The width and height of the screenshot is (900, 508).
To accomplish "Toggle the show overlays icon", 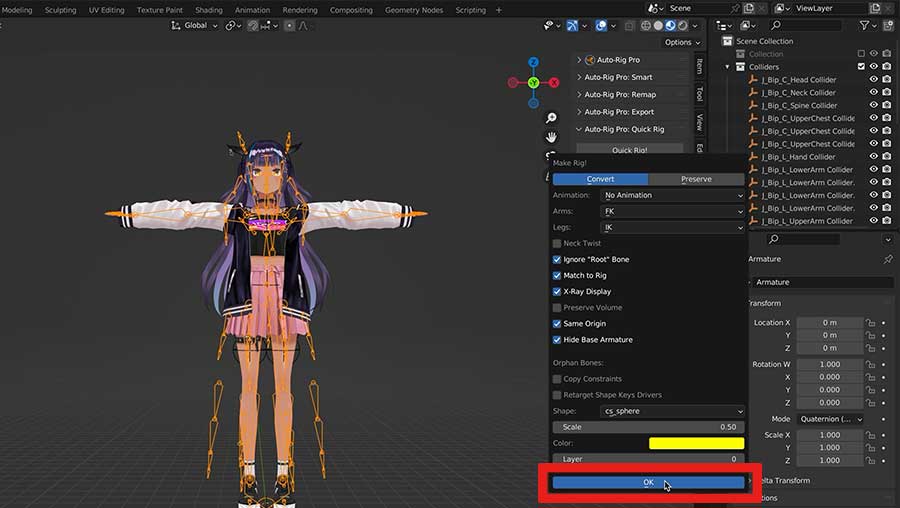I will 600,26.
